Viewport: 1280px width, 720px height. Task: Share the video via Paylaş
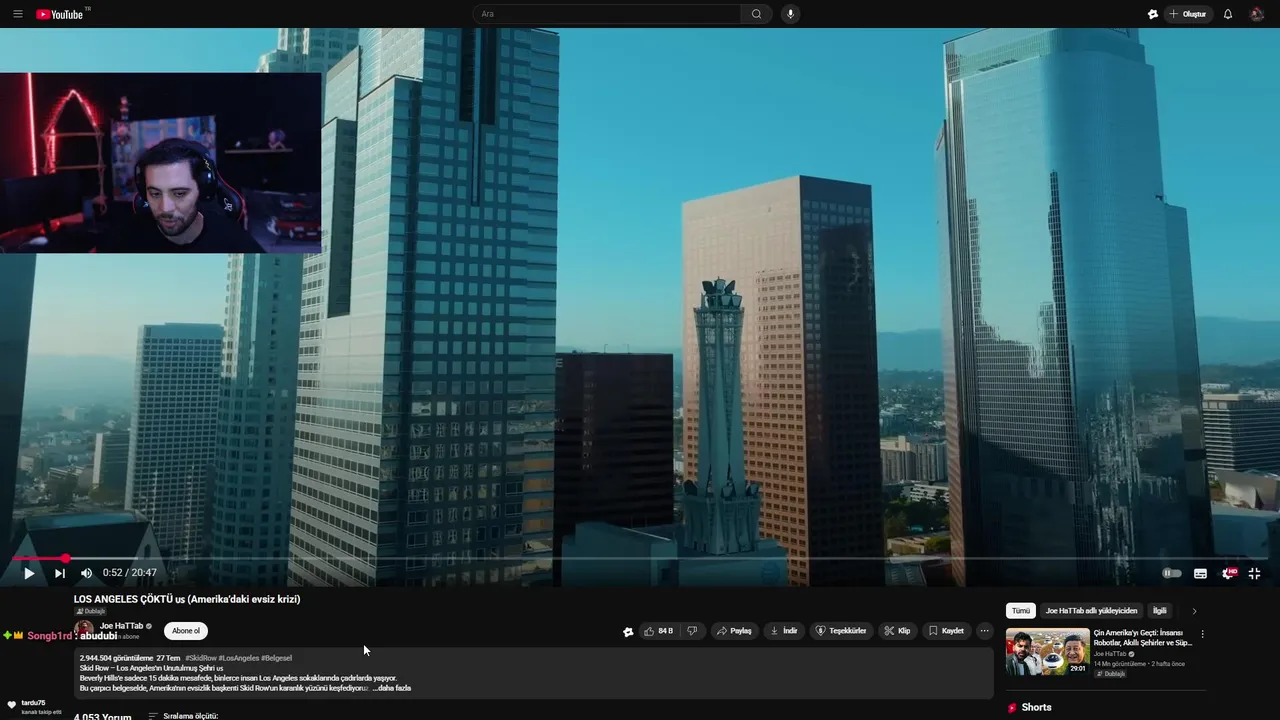click(x=734, y=631)
